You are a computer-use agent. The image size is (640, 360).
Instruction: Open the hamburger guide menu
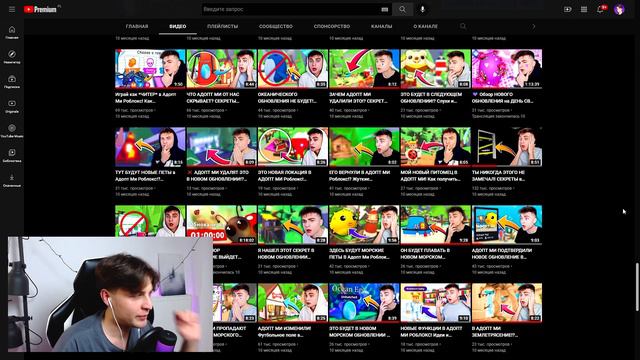pyautogui.click(x=12, y=9)
